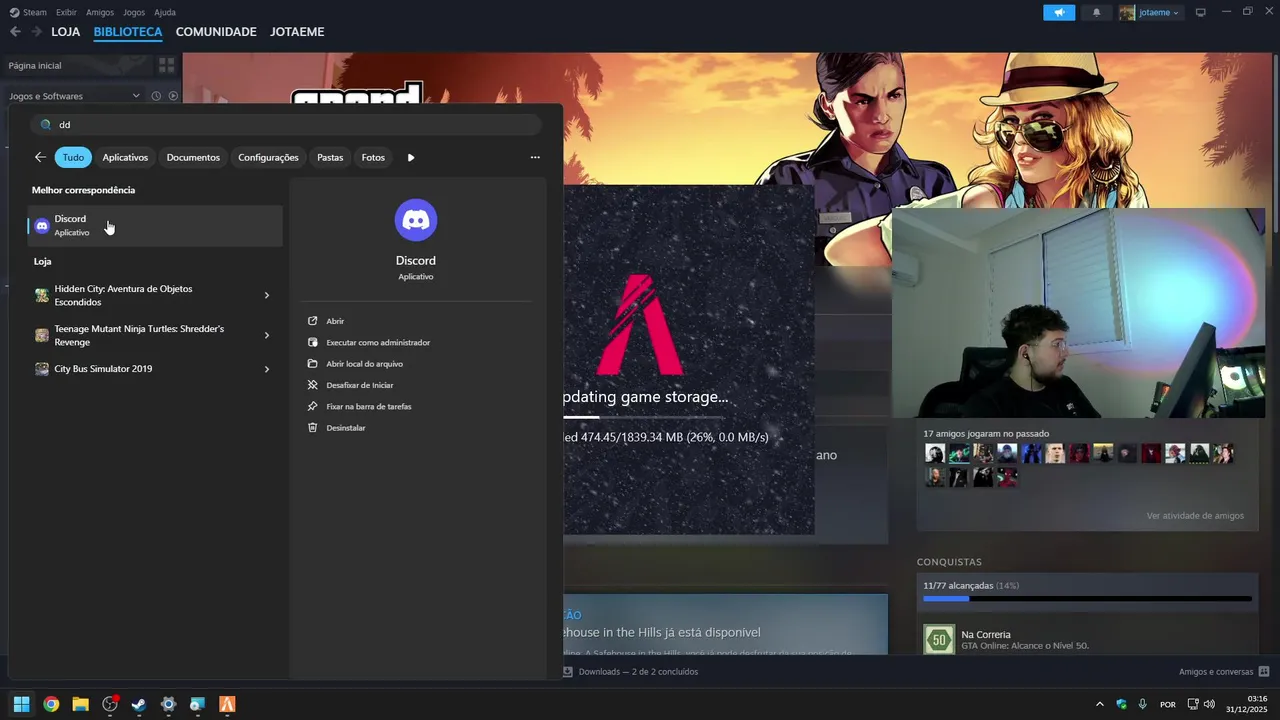Open the Steam announcements megaphone button
This screenshot has width=1280, height=720.
(1059, 12)
